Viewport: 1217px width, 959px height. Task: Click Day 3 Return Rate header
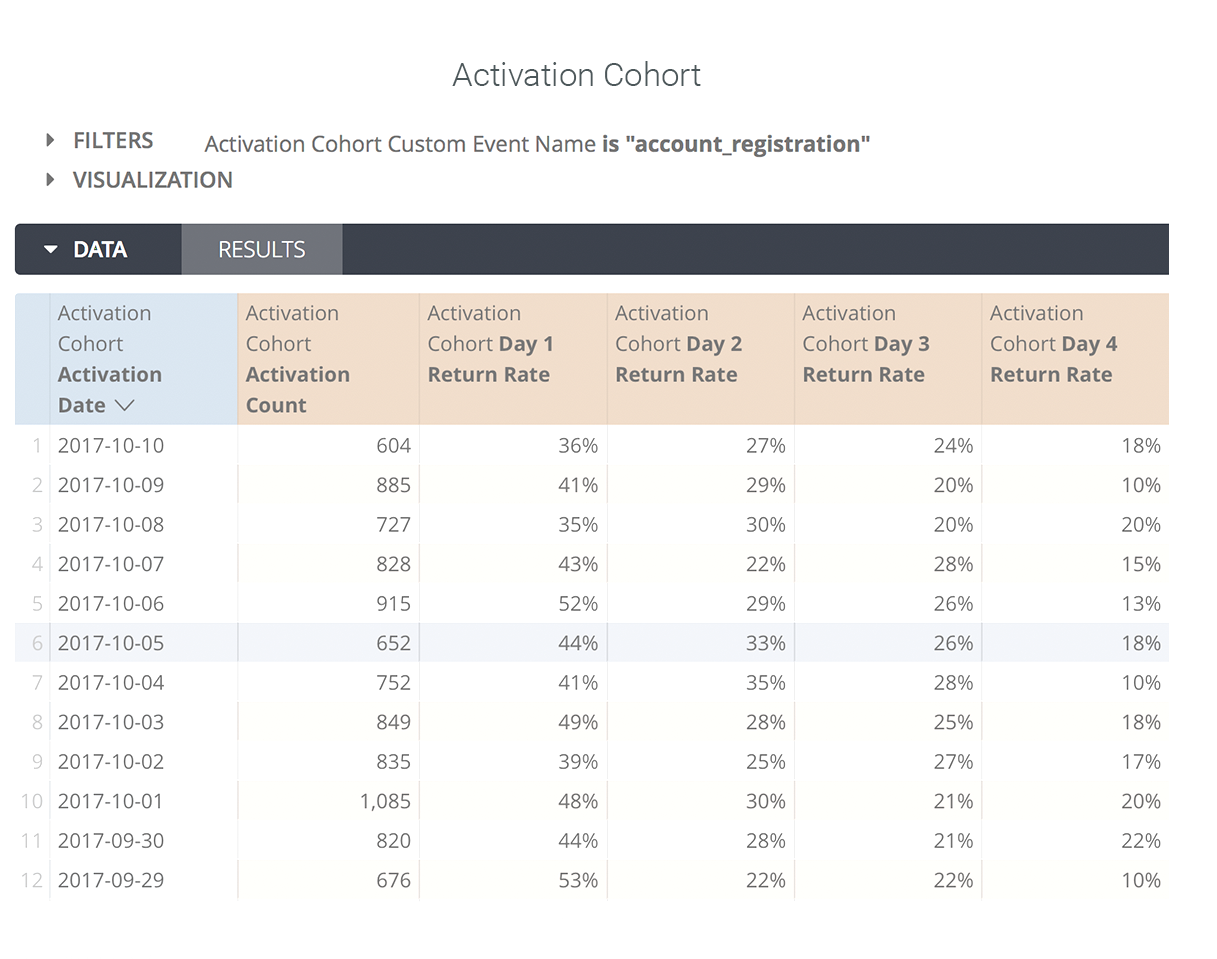[866, 359]
